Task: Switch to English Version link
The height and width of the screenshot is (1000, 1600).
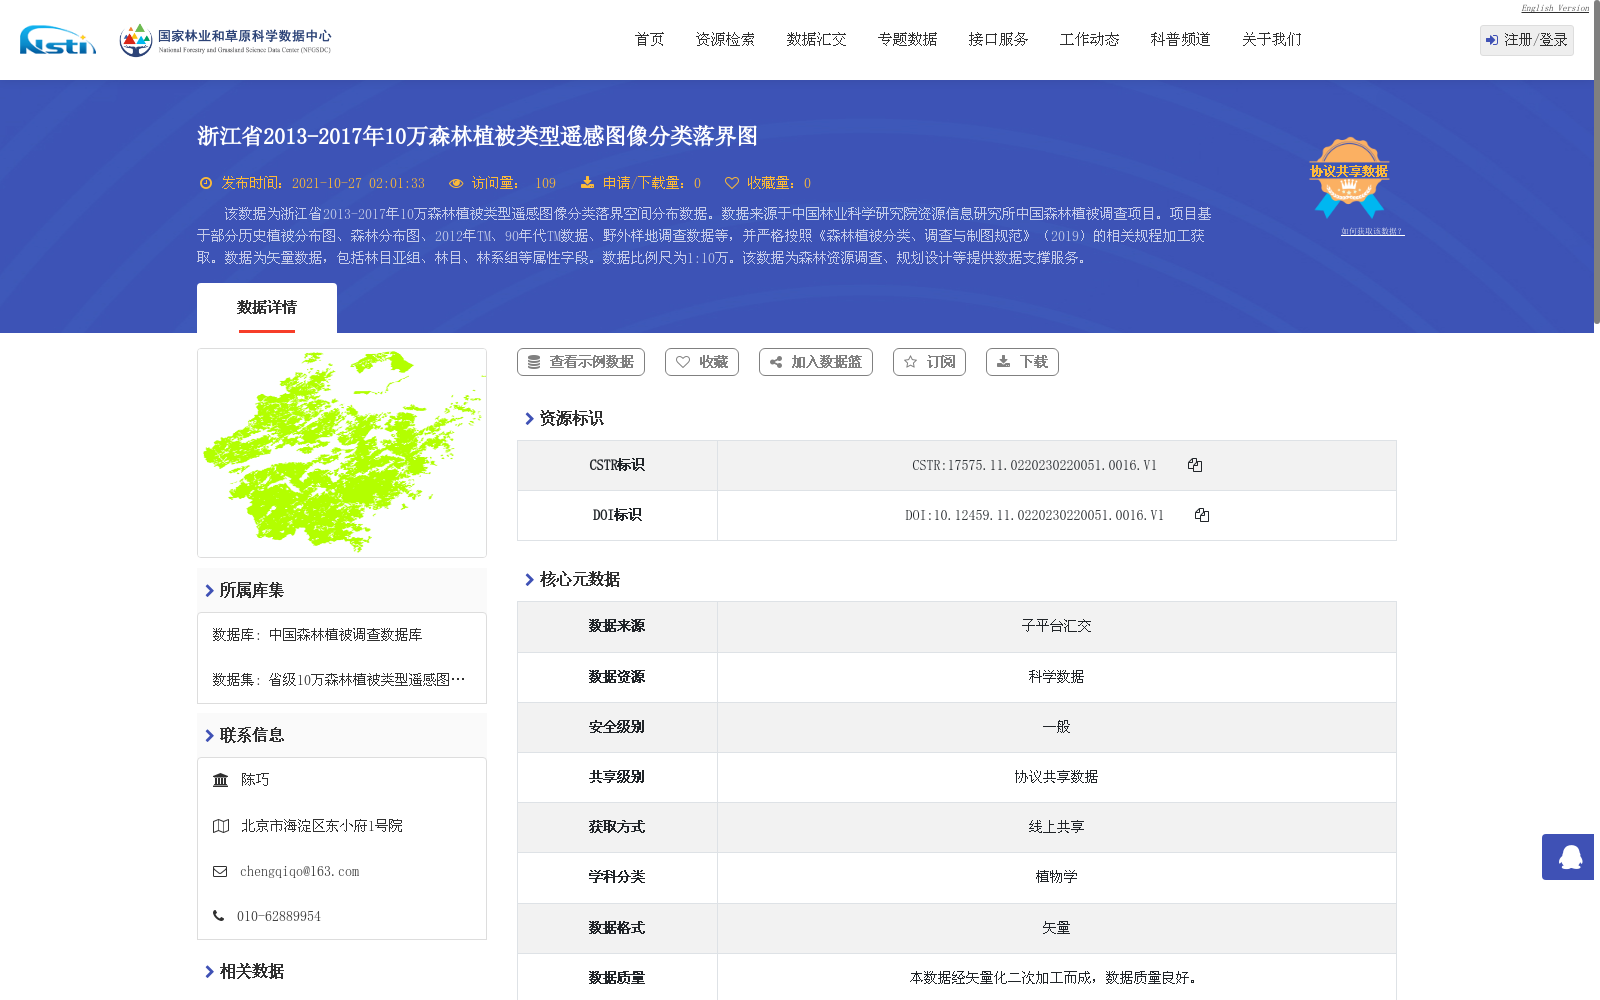Action: [1555, 8]
